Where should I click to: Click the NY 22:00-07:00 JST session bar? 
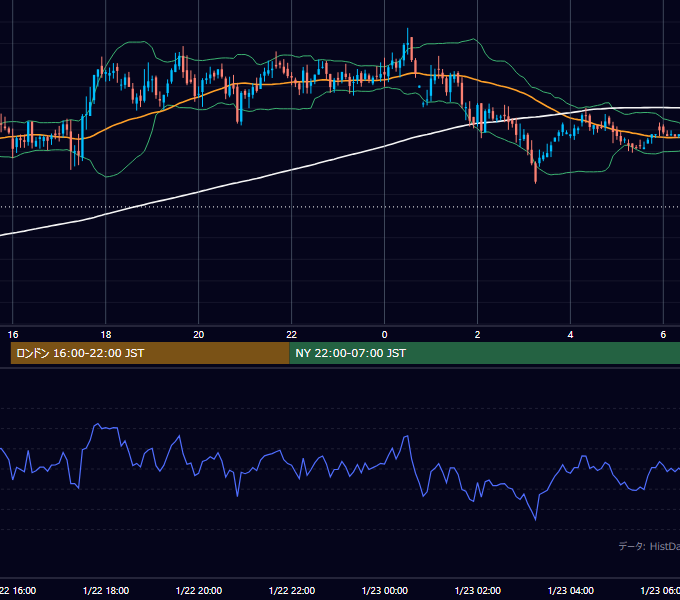(x=484, y=353)
